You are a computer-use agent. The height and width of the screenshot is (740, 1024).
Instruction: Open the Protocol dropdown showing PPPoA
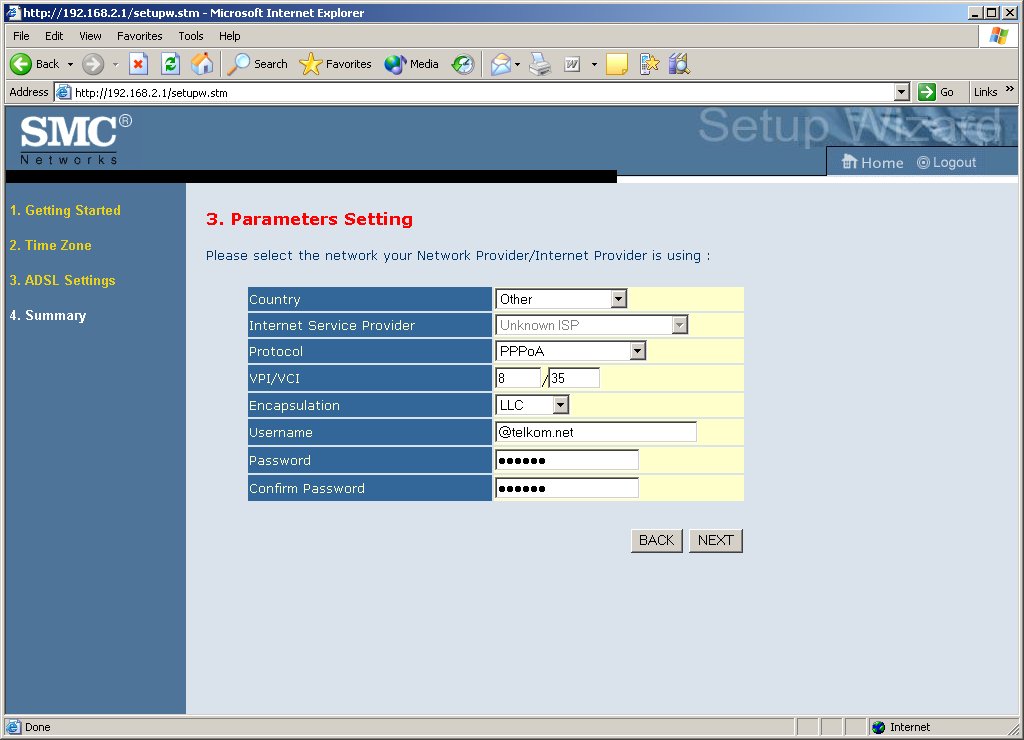(637, 351)
